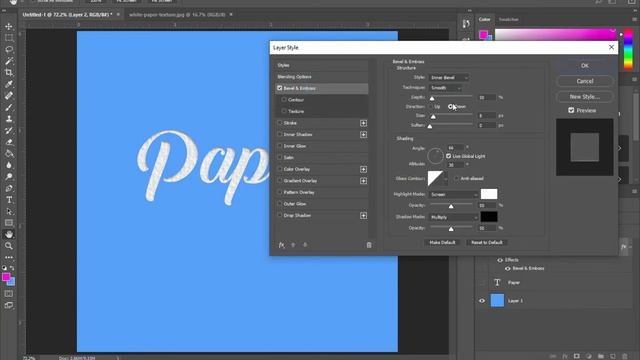
Task: Open the Swatches panel tab
Action: (509, 19)
